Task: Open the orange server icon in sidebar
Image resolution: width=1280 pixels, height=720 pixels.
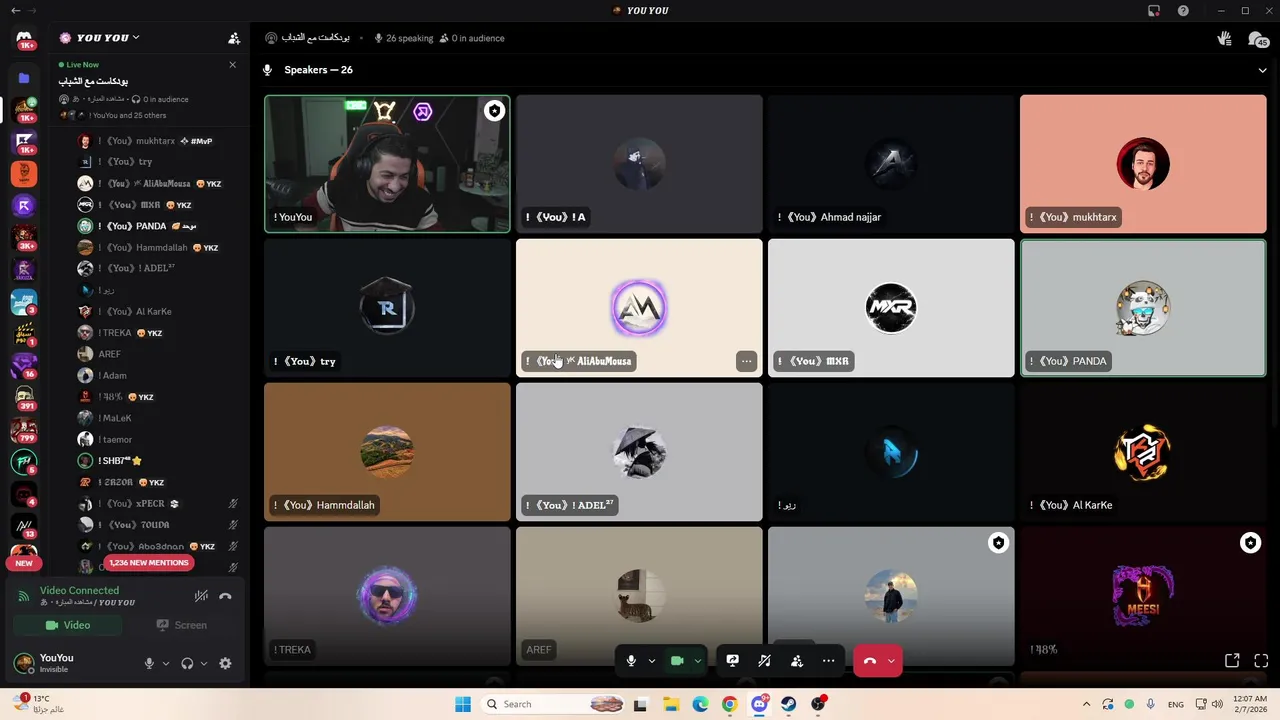Action: click(24, 173)
